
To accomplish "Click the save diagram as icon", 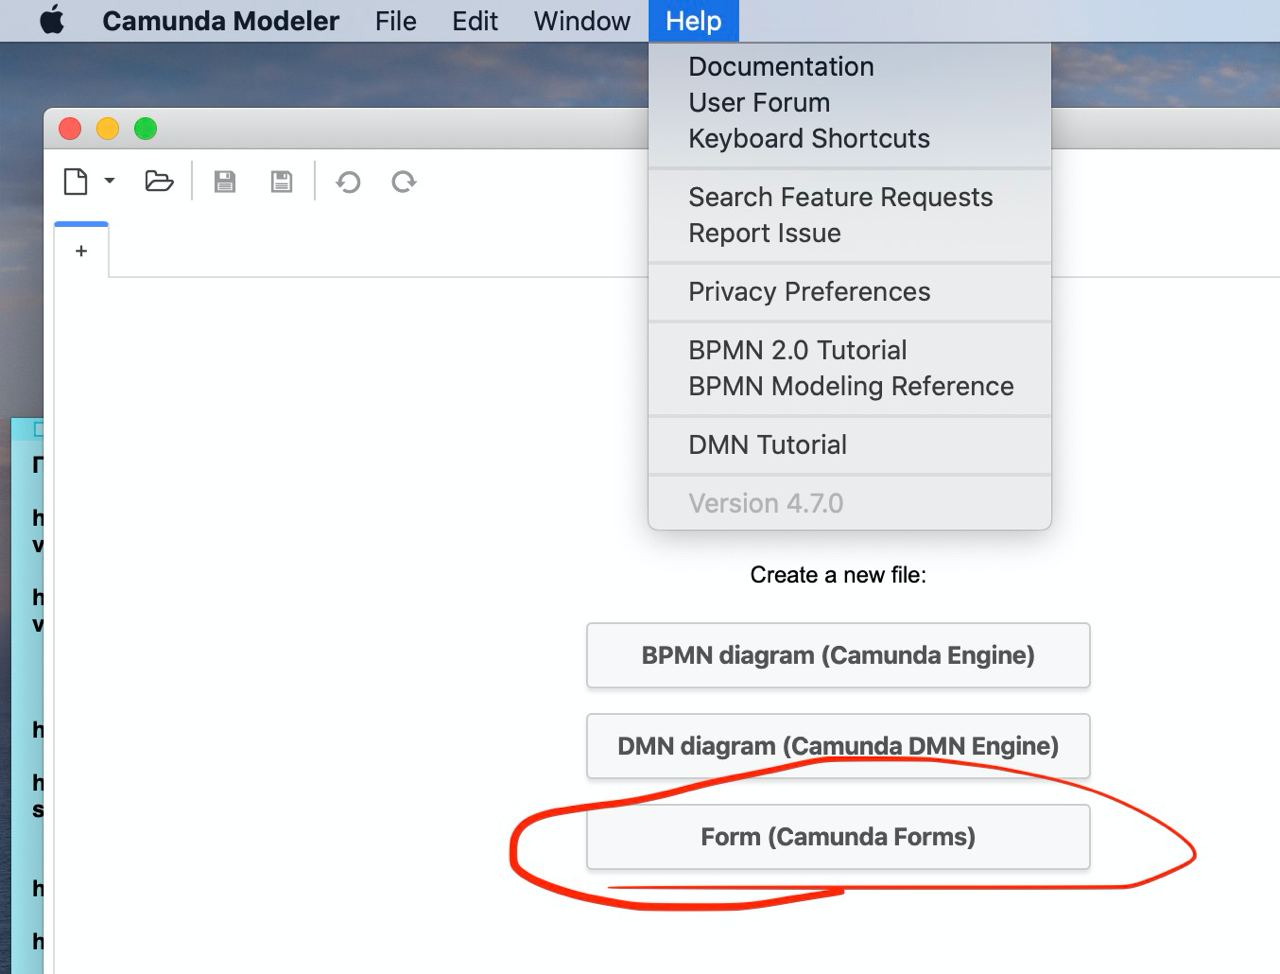I will click(282, 181).
